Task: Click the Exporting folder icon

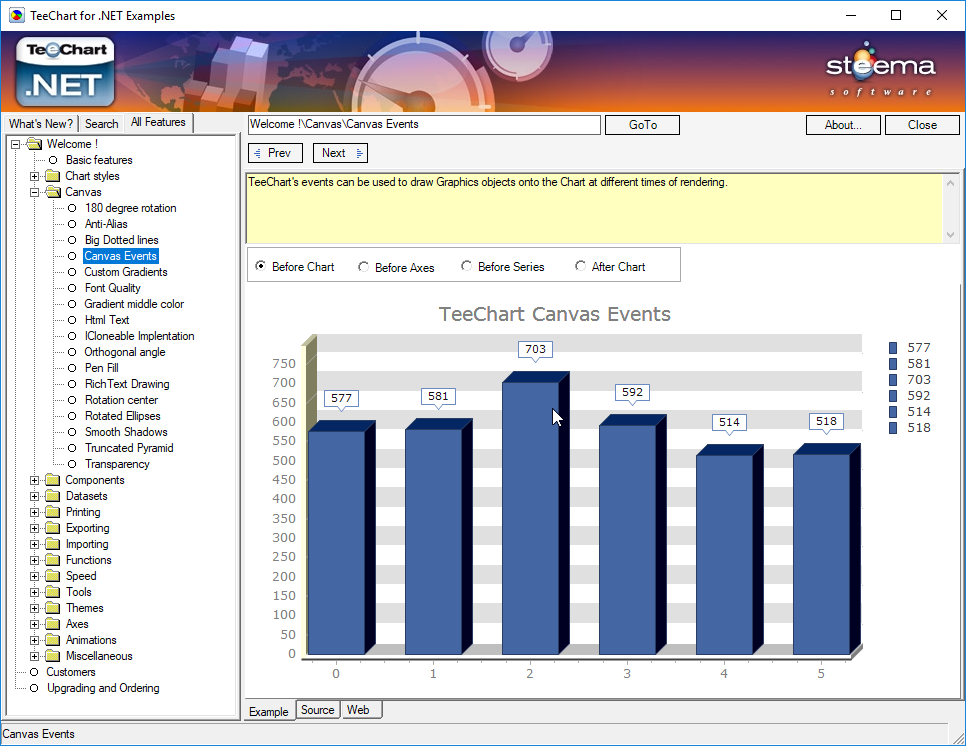Action: coord(53,529)
